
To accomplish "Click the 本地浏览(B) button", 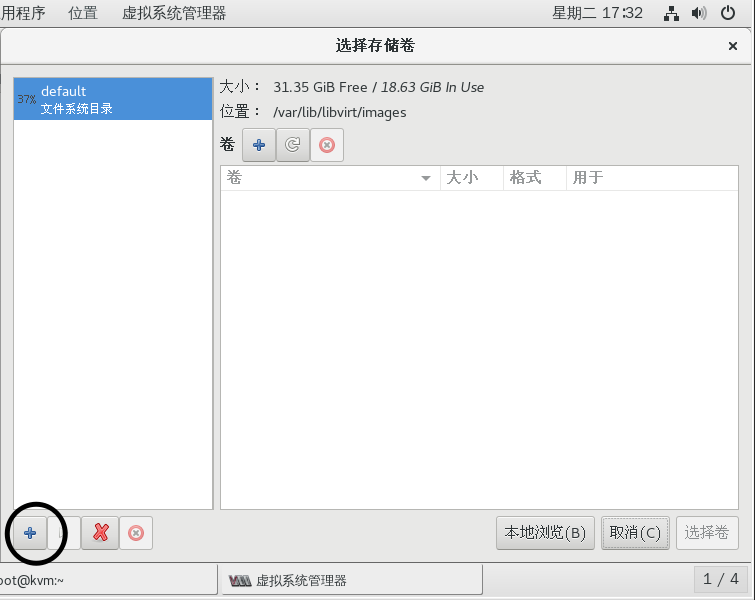I will (545, 533).
